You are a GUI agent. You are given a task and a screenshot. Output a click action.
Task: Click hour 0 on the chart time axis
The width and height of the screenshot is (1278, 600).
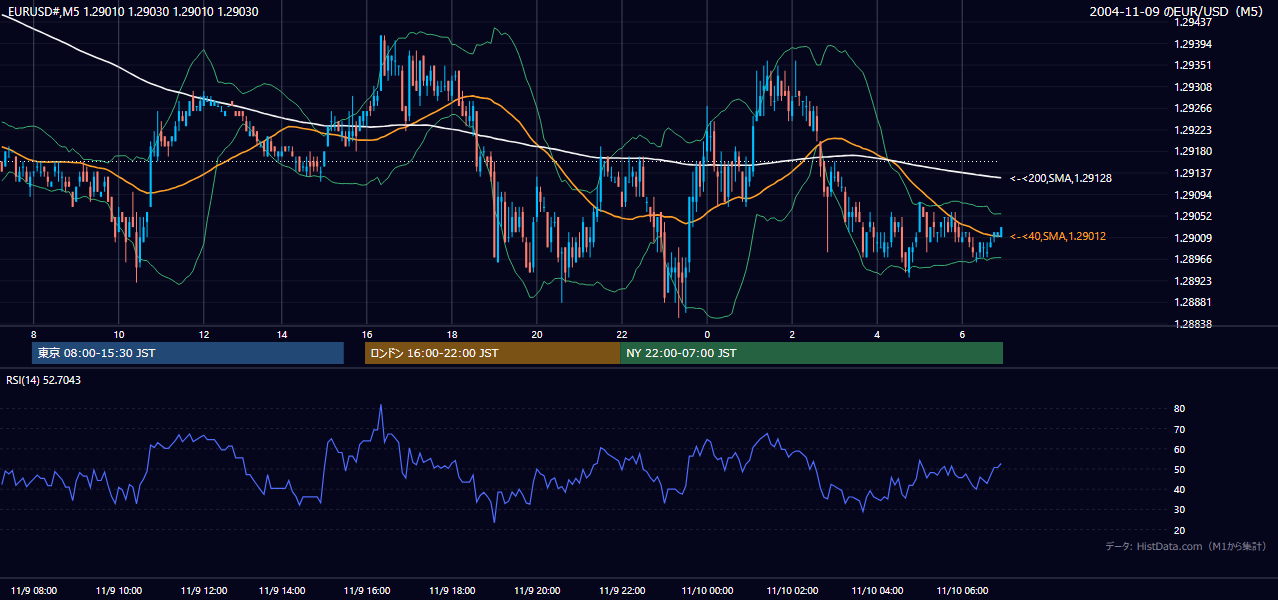[707, 334]
